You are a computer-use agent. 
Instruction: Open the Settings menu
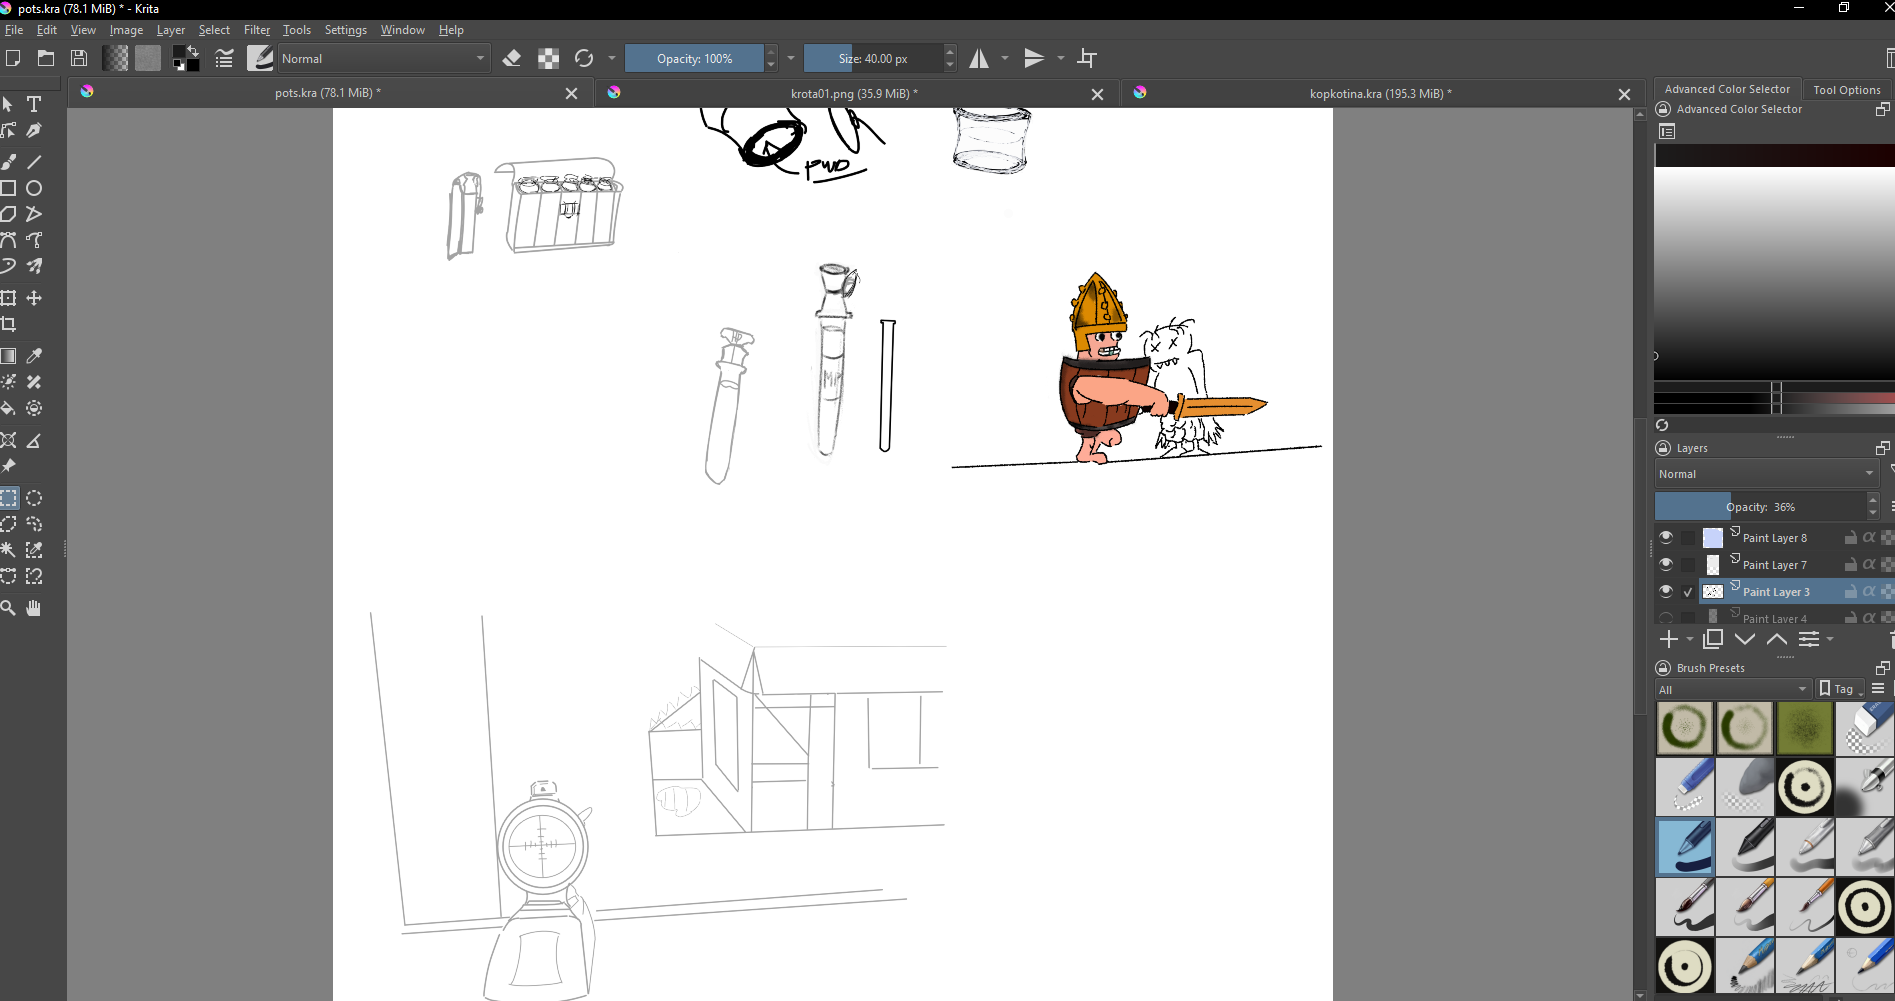(x=346, y=30)
